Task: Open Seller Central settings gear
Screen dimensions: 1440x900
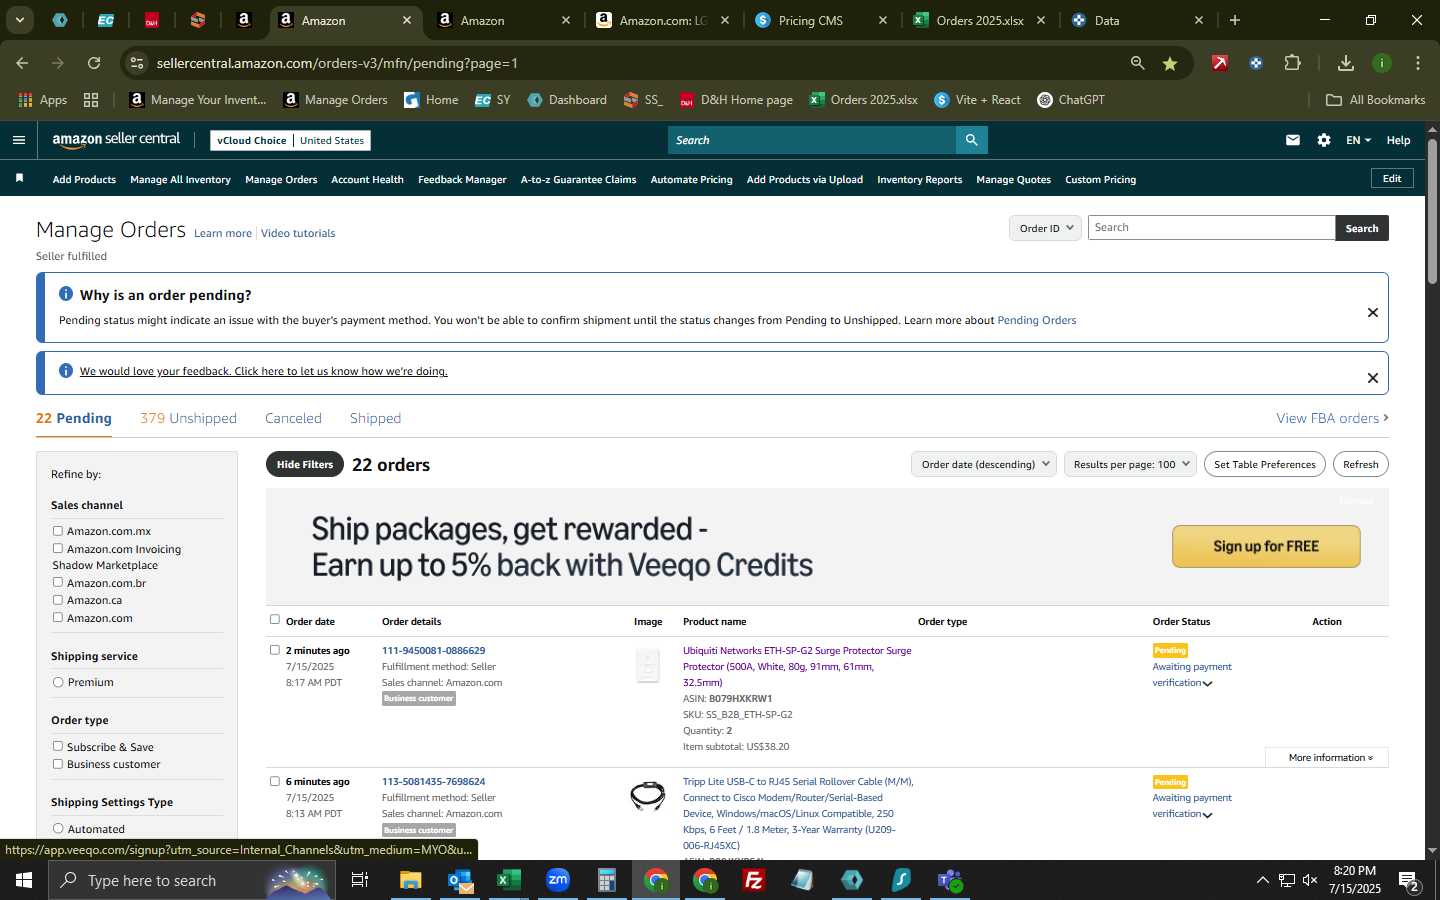Action: pos(1324,140)
